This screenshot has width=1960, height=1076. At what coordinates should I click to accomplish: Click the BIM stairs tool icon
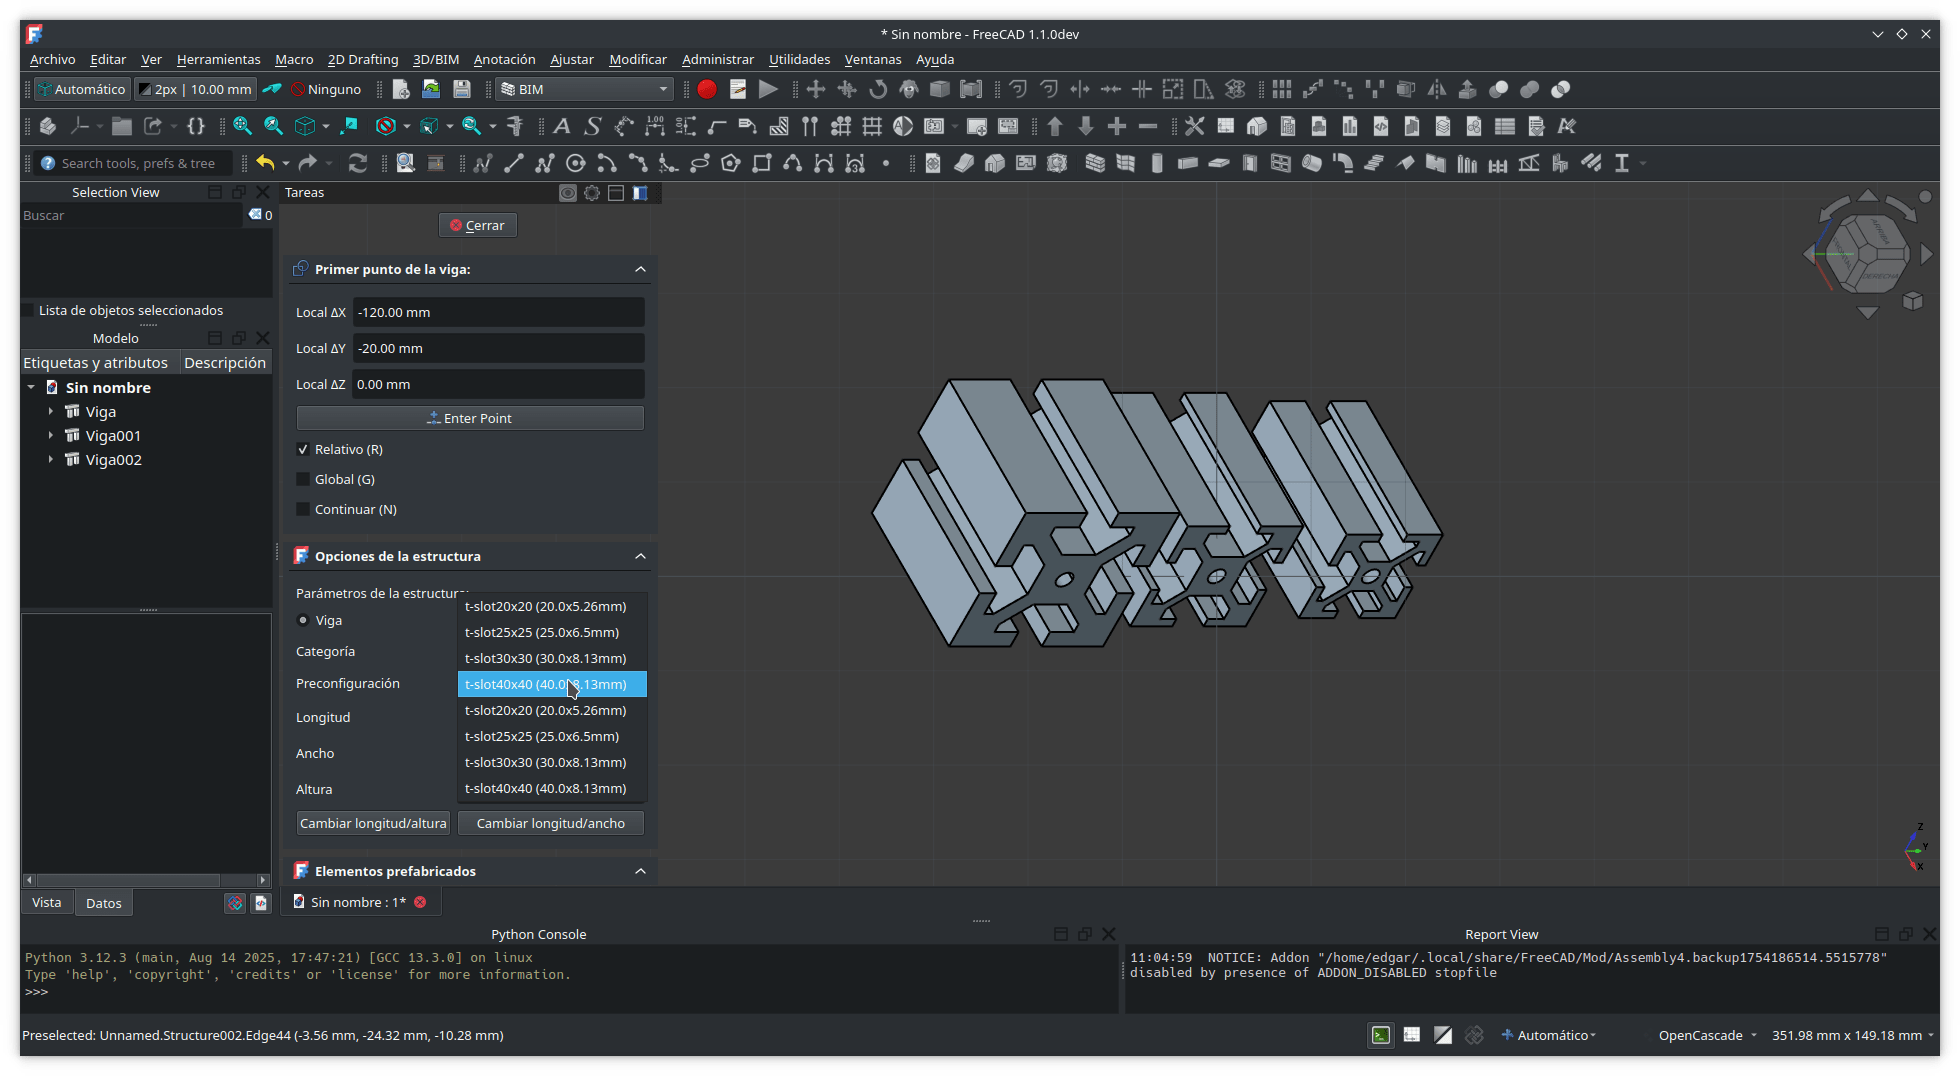1373,164
